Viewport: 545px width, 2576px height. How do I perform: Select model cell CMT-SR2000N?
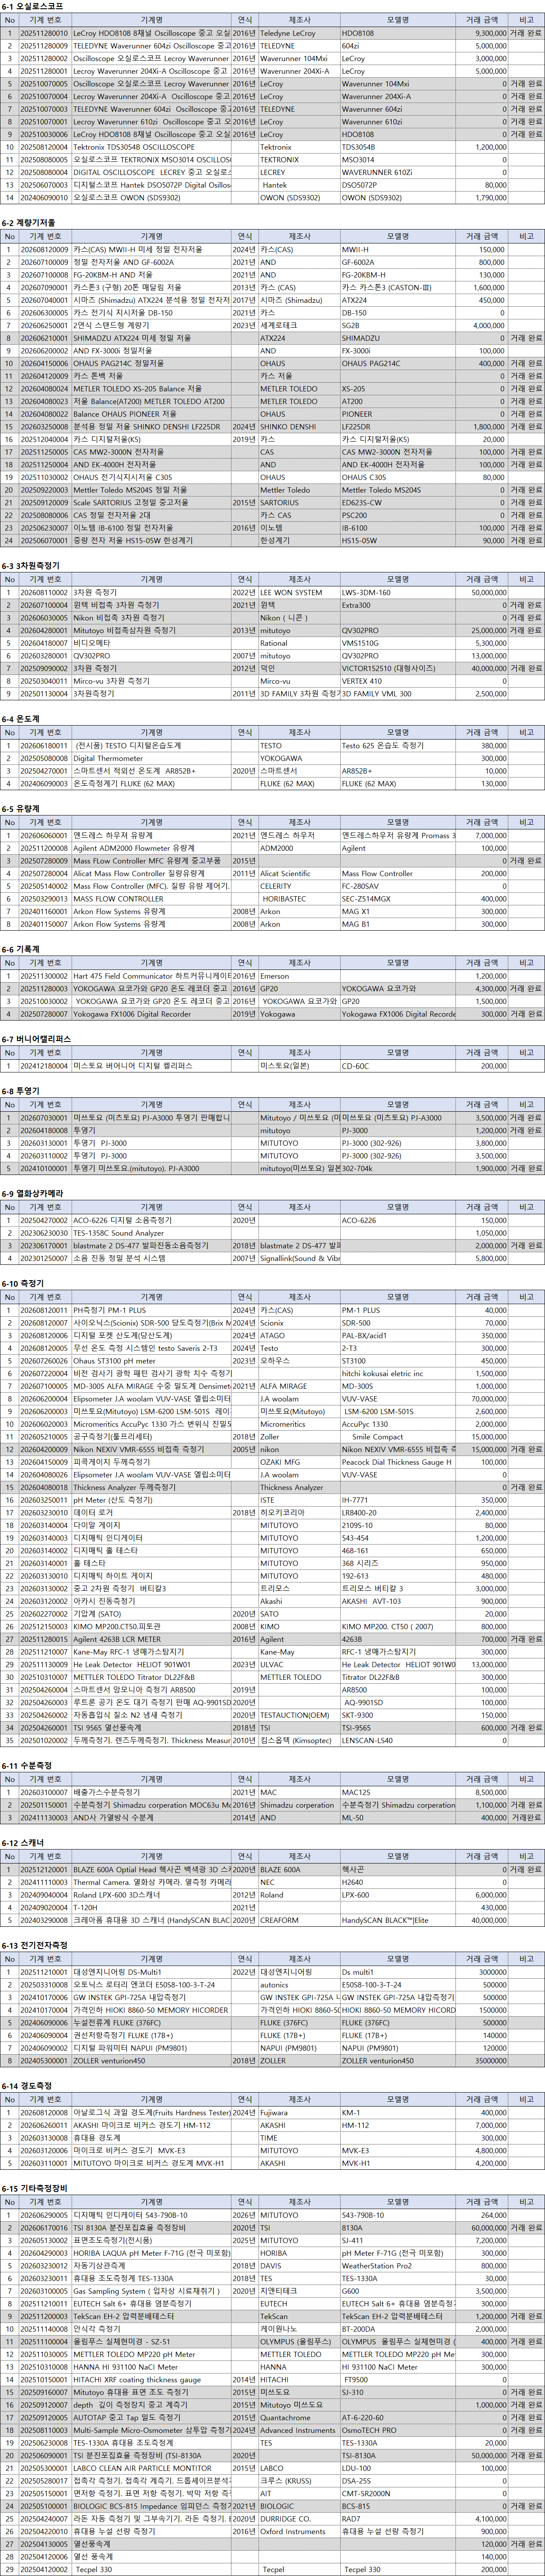point(397,2494)
